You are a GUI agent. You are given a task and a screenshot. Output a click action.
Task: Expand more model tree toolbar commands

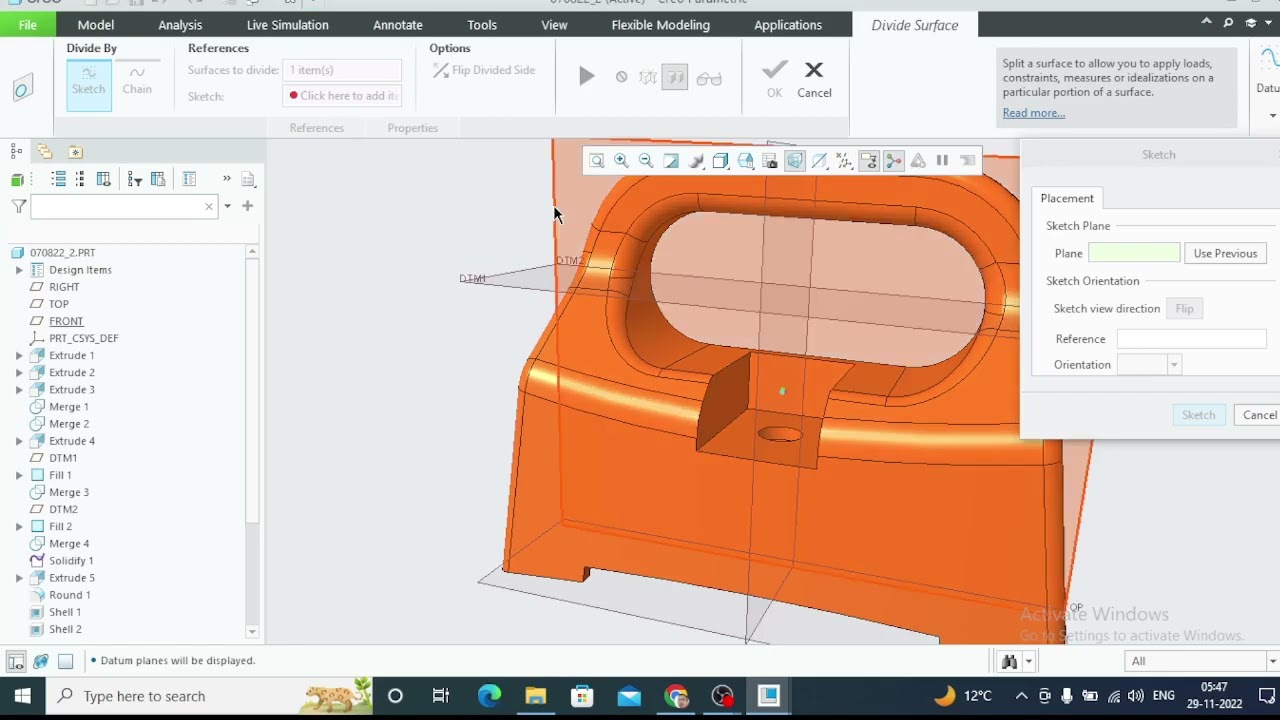point(227,179)
